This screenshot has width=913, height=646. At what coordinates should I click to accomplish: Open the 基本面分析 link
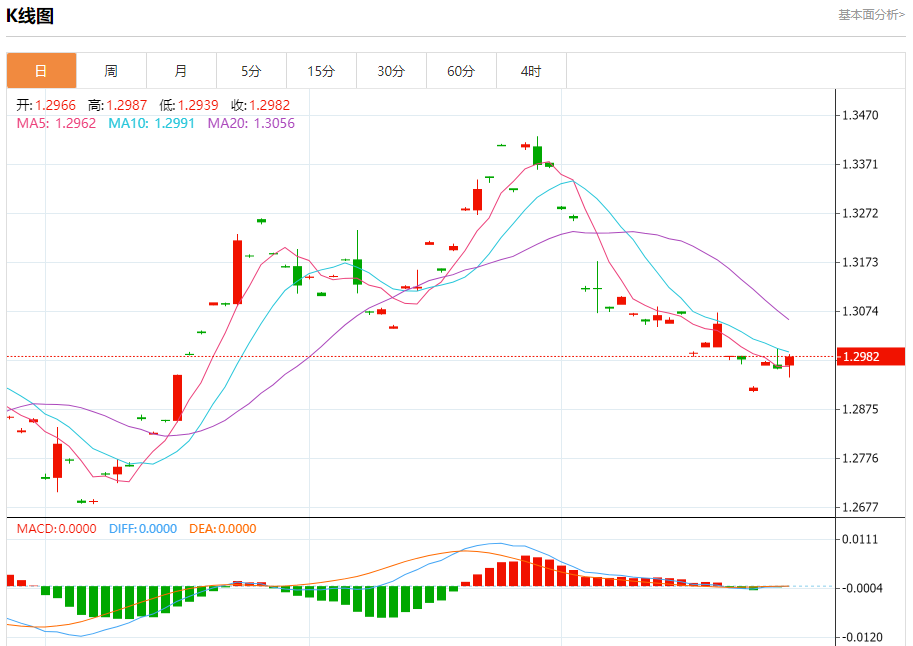coord(870,15)
